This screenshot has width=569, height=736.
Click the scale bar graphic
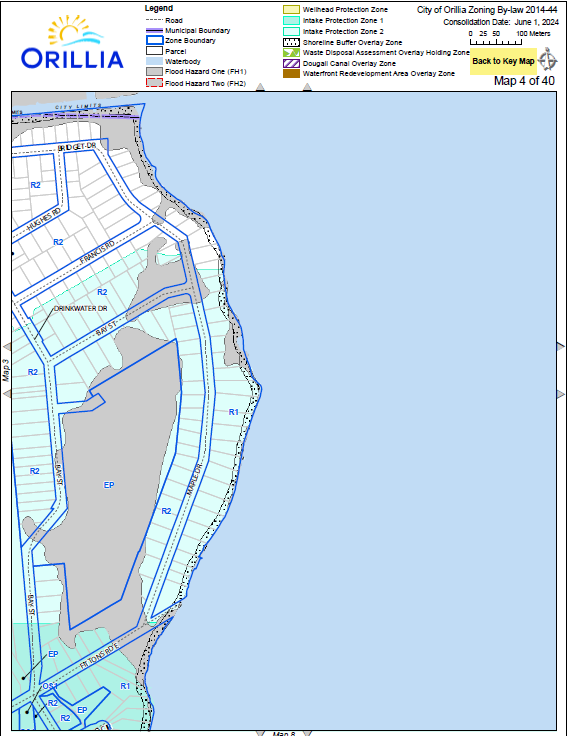pyautogui.click(x=496, y=42)
